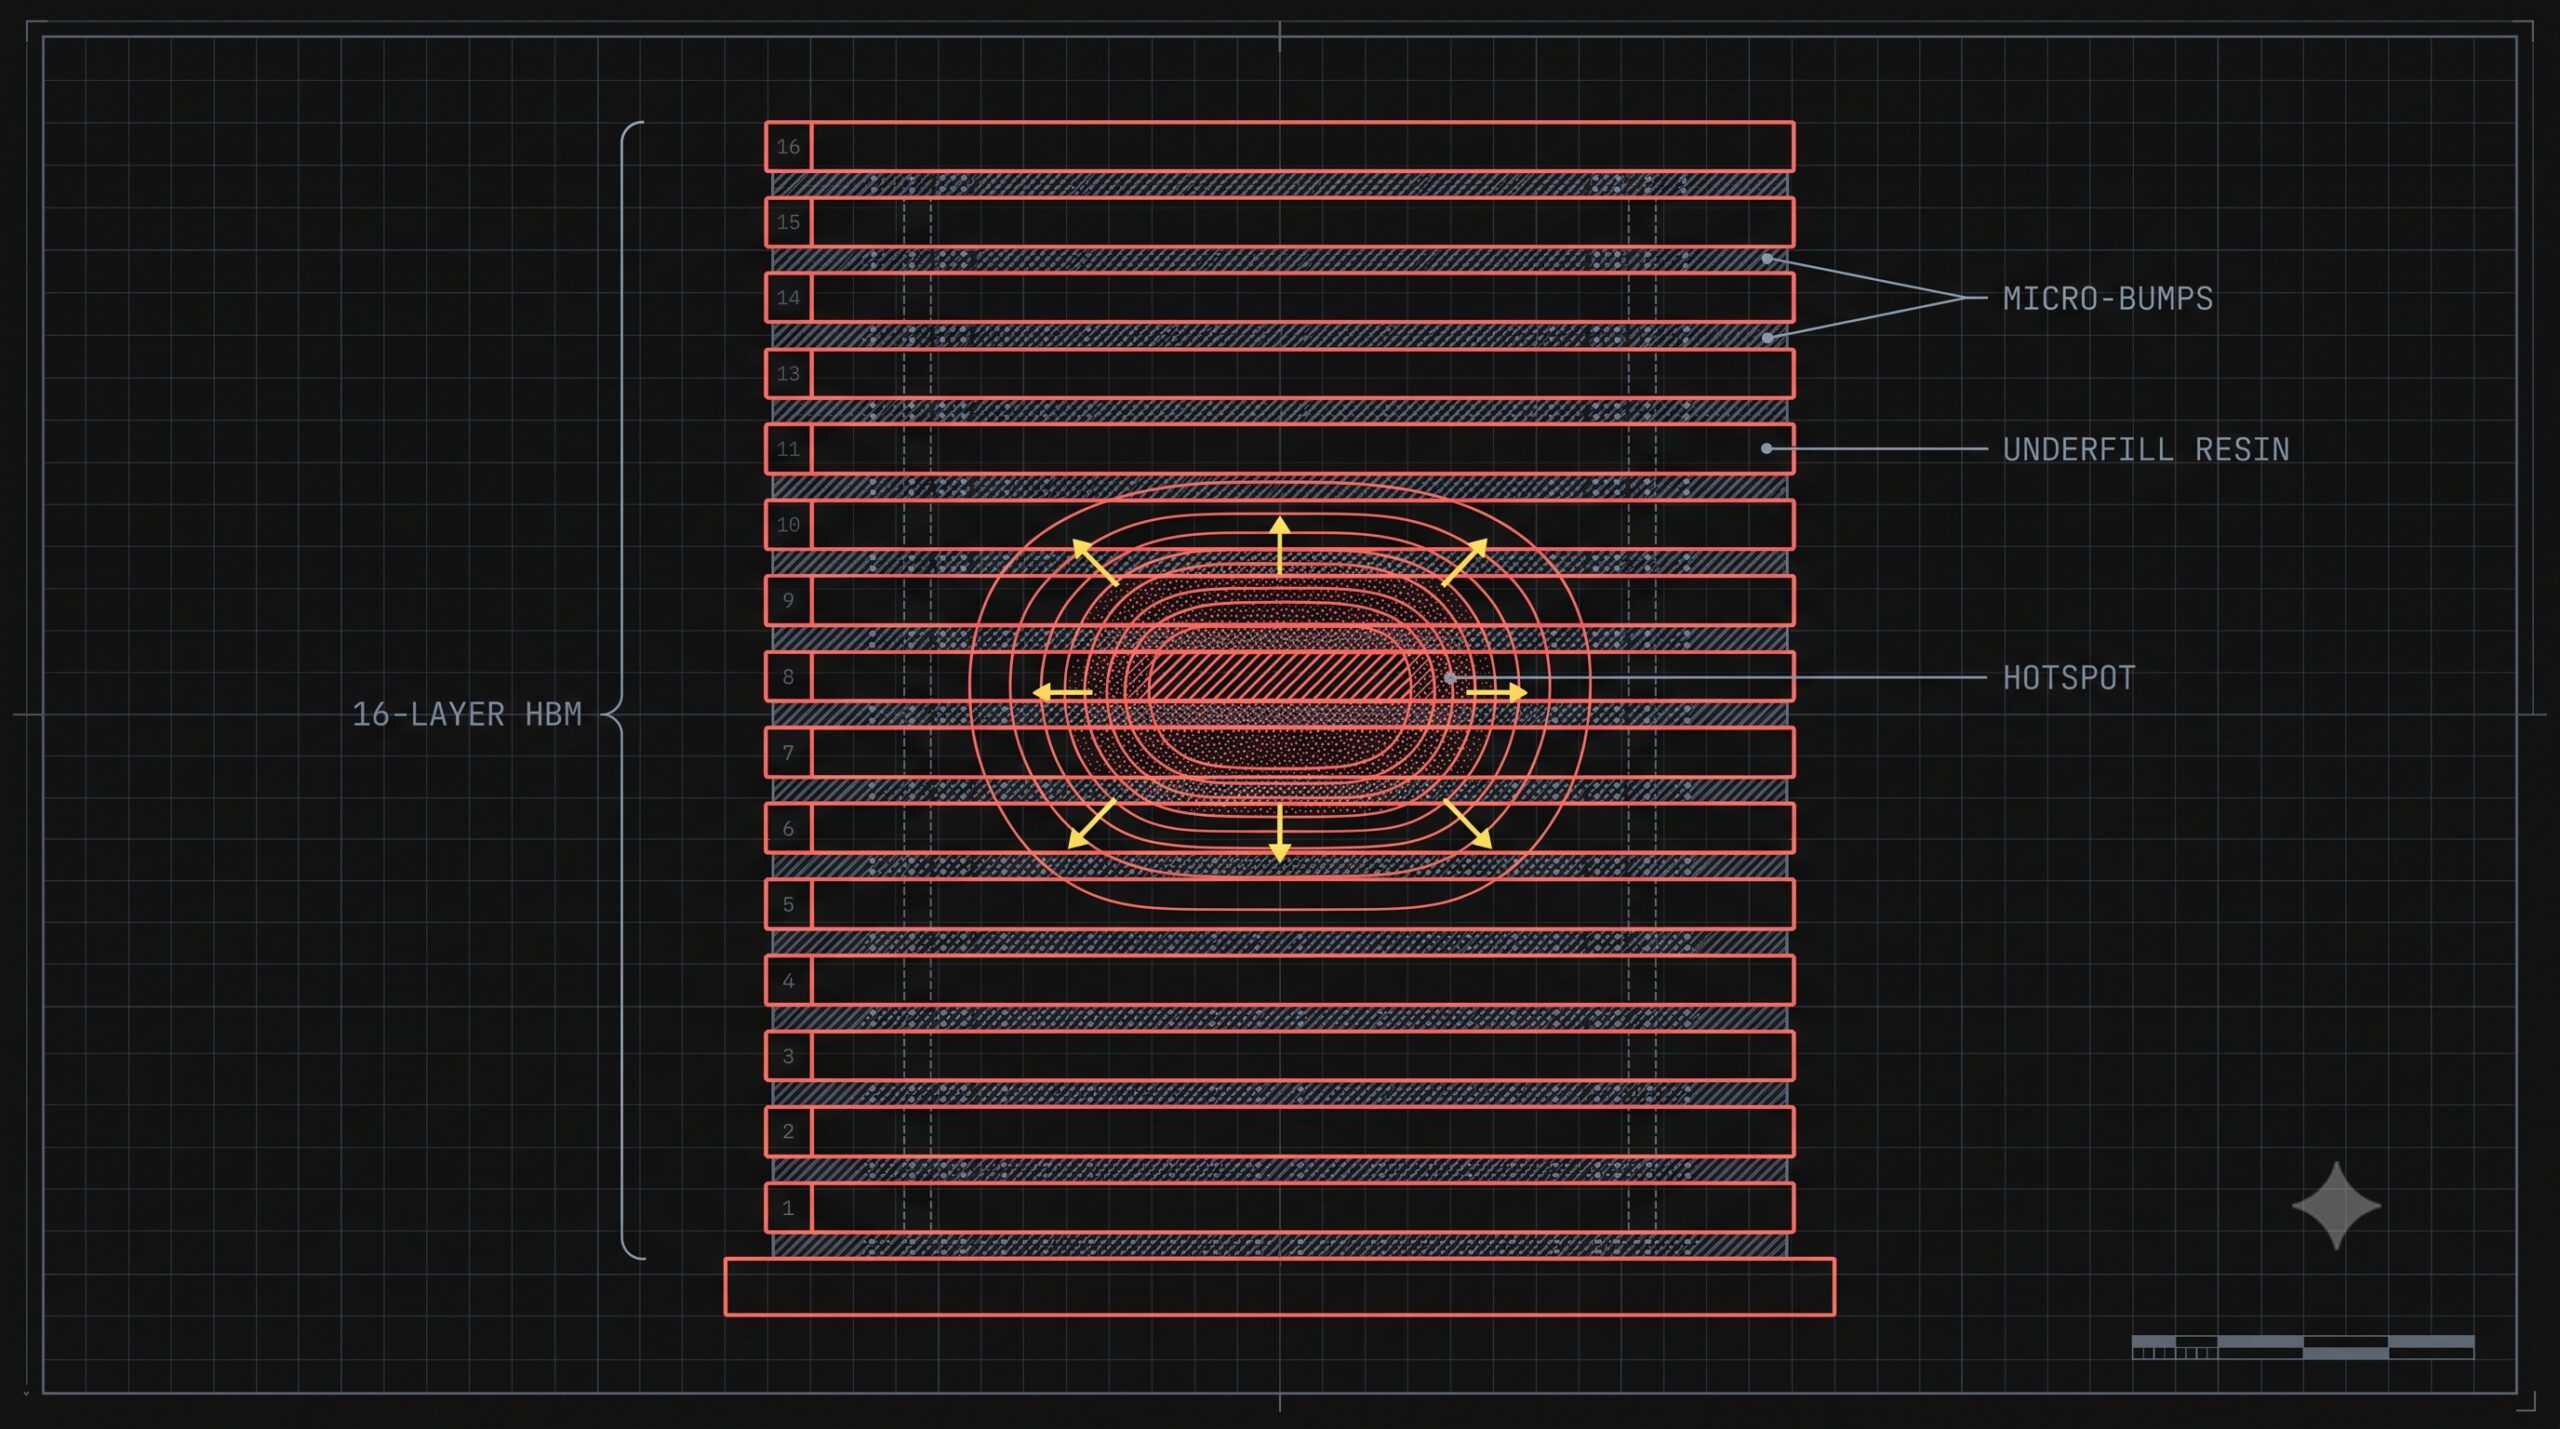Image resolution: width=2560 pixels, height=1429 pixels.
Task: Select layer number 15 label
Action: (x=788, y=222)
